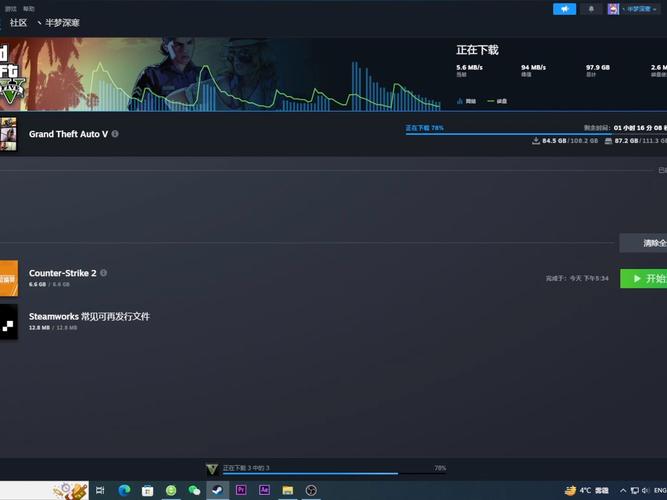Click the download speed graph banner
The height and width of the screenshot is (500, 667).
pos(220,74)
